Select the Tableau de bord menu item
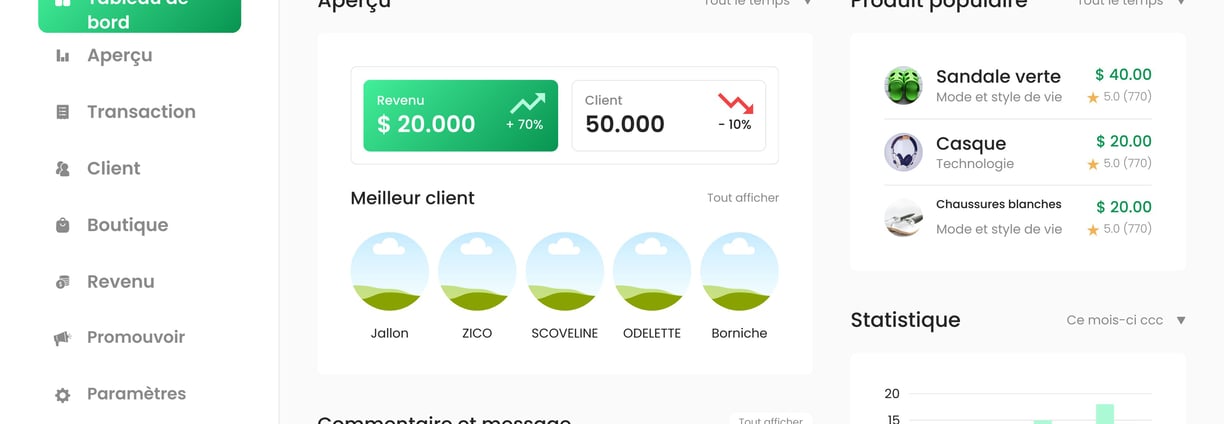 point(139,12)
